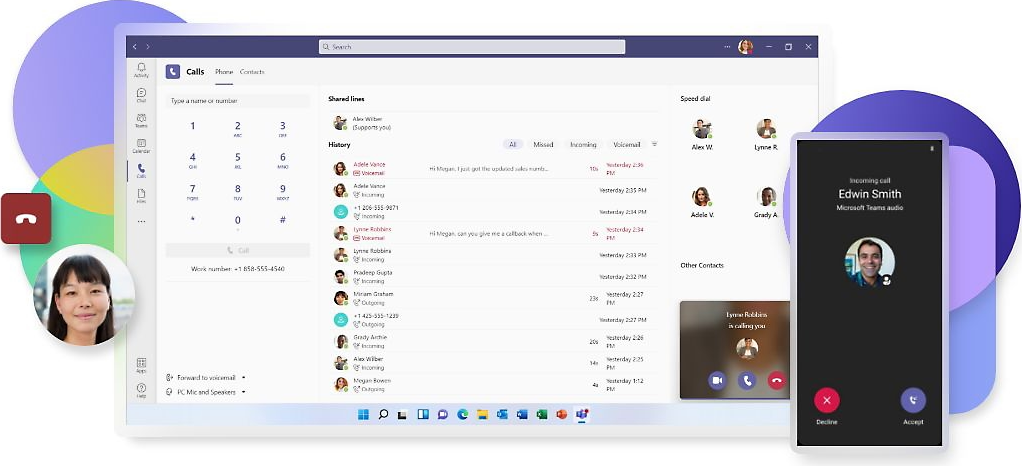The width and height of the screenshot is (1022, 466).
Task: Click the red hang-up icon beside the woman's photo
Action: (x=26, y=218)
